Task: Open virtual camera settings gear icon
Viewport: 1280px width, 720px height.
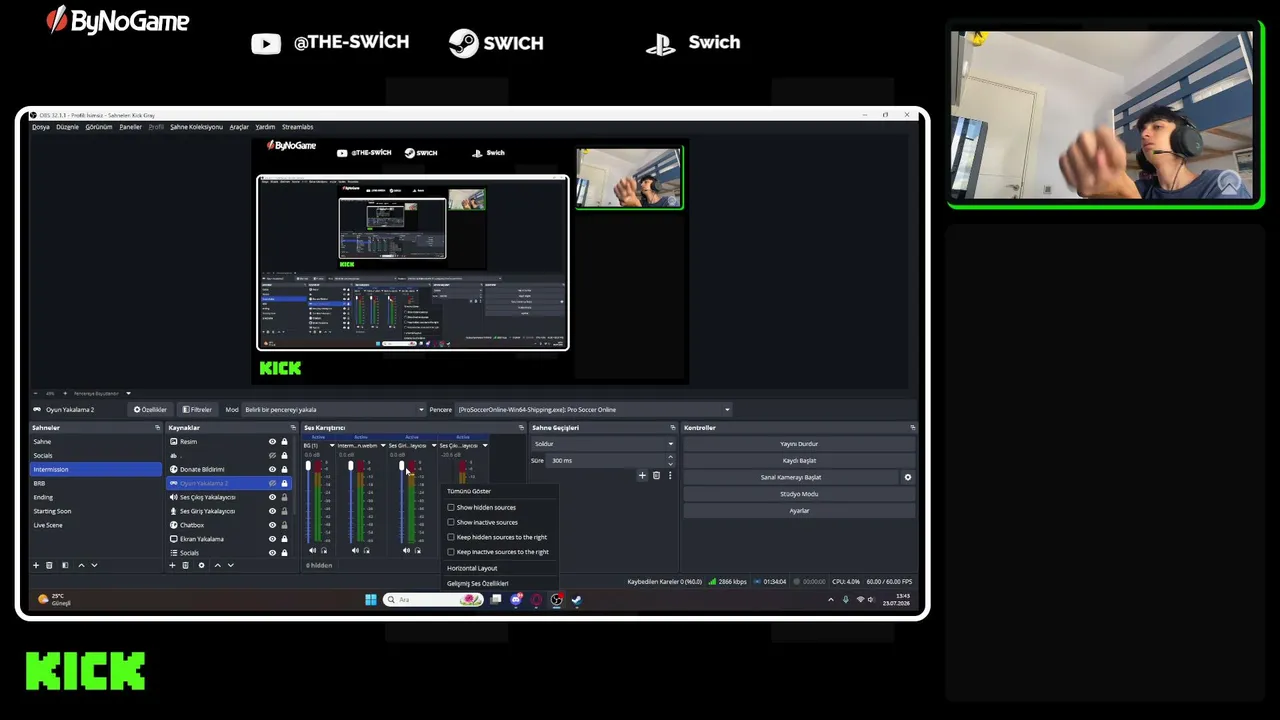Action: [x=908, y=477]
